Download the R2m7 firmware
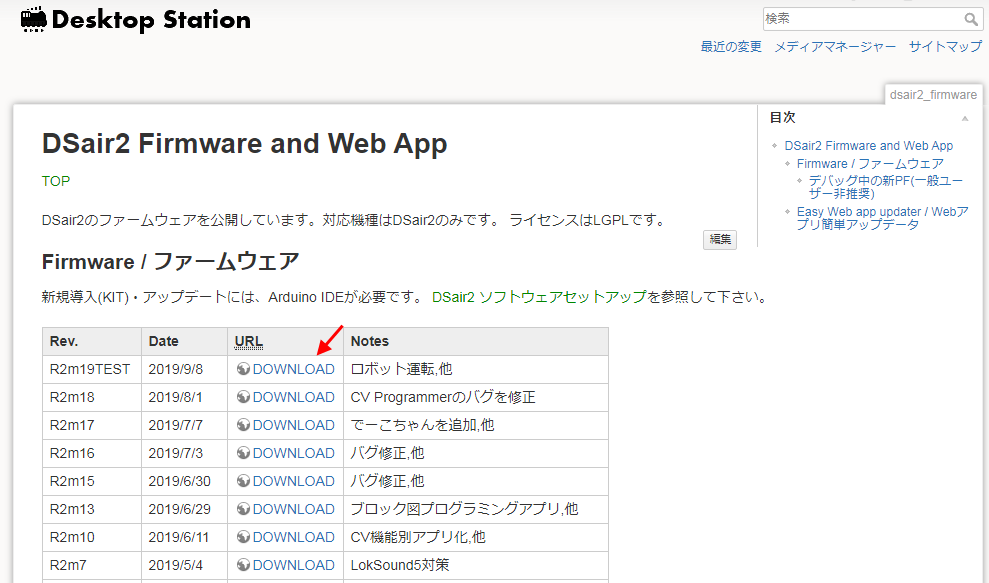The height and width of the screenshot is (583, 989). coord(293,565)
